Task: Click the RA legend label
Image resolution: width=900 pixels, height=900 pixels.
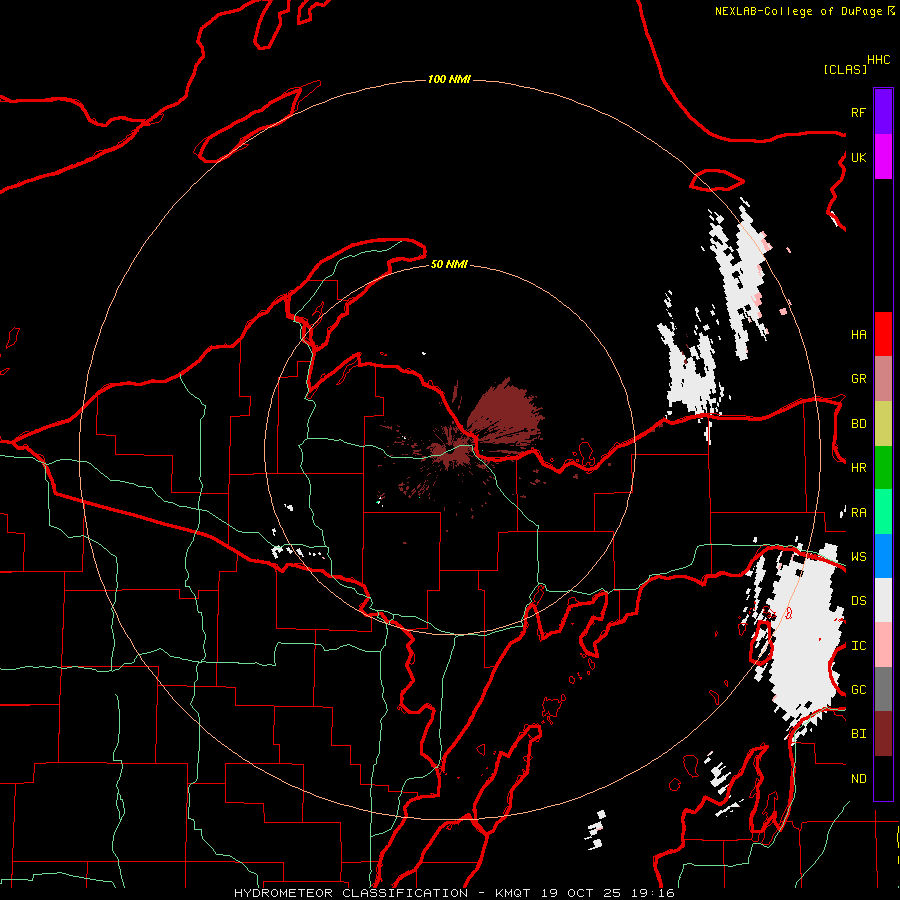Action: click(858, 513)
